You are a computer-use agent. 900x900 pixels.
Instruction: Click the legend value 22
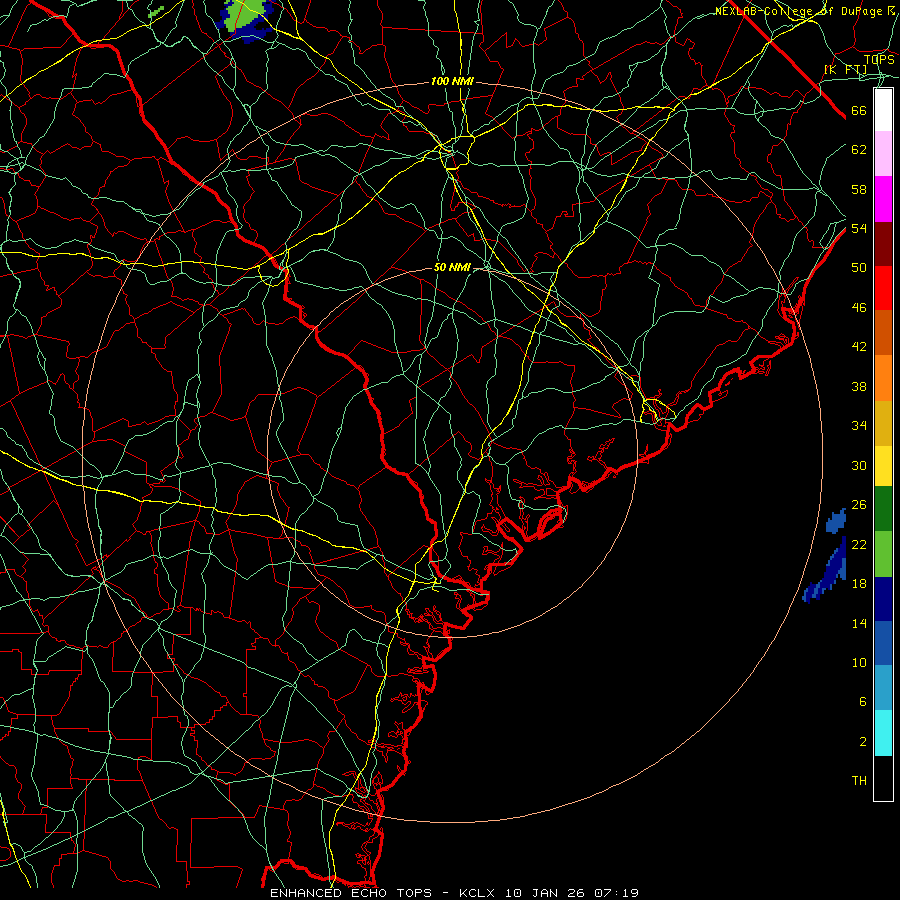(859, 544)
